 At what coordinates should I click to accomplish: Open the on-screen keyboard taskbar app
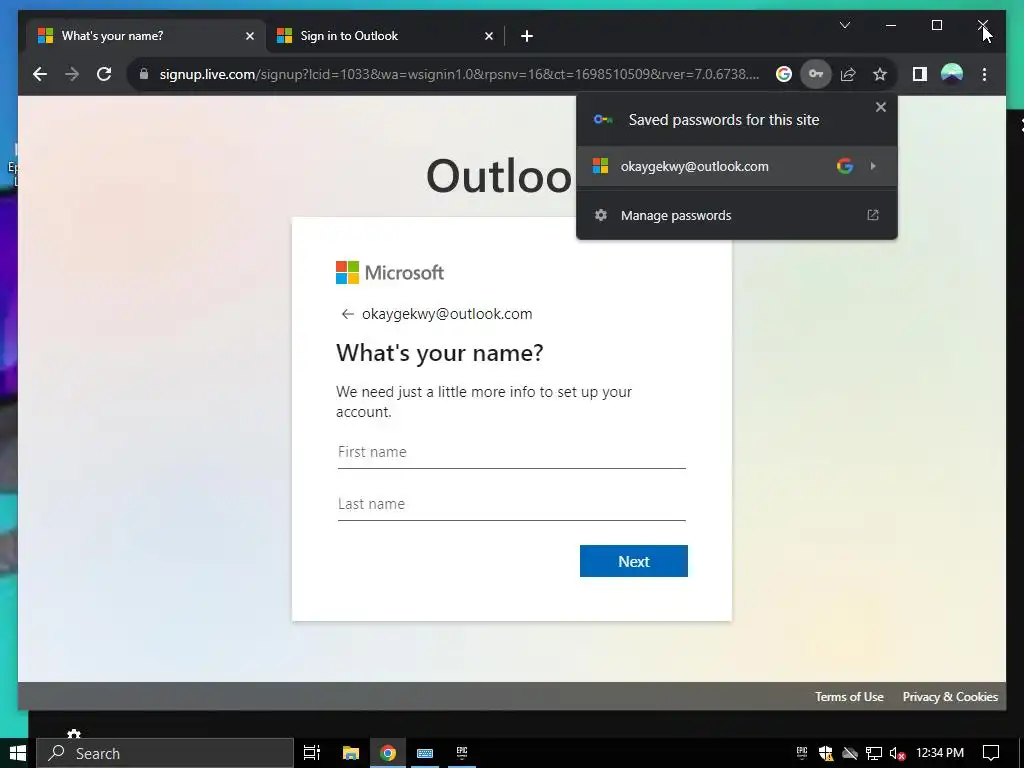tap(425, 753)
